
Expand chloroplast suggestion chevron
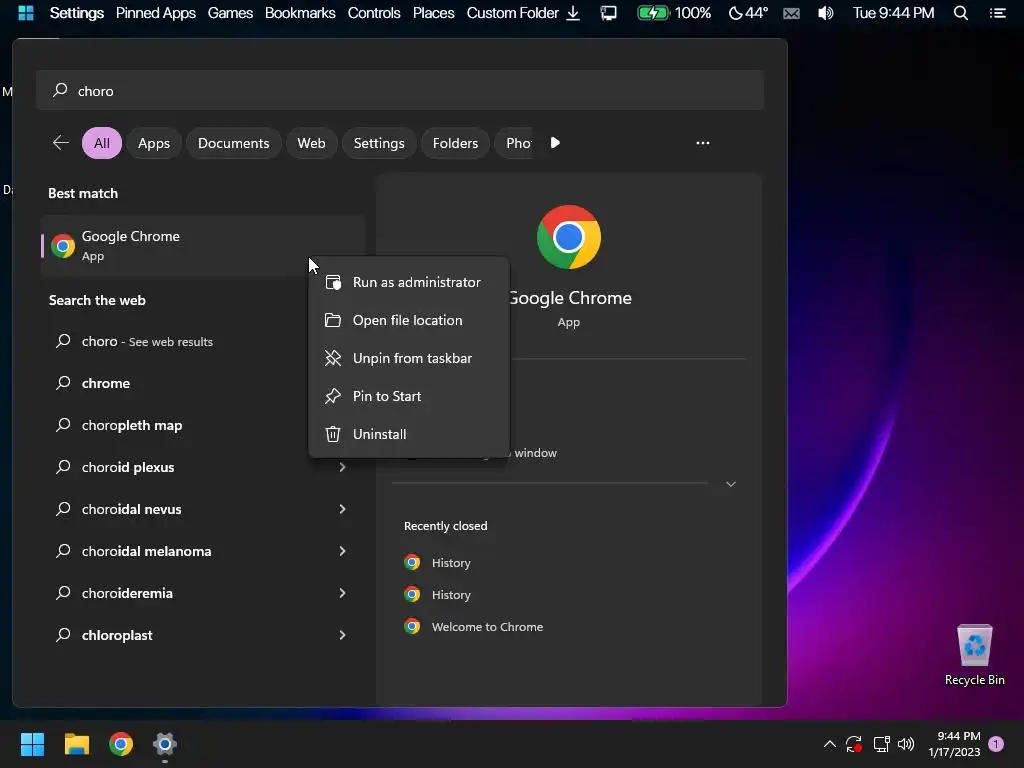pyautogui.click(x=342, y=635)
